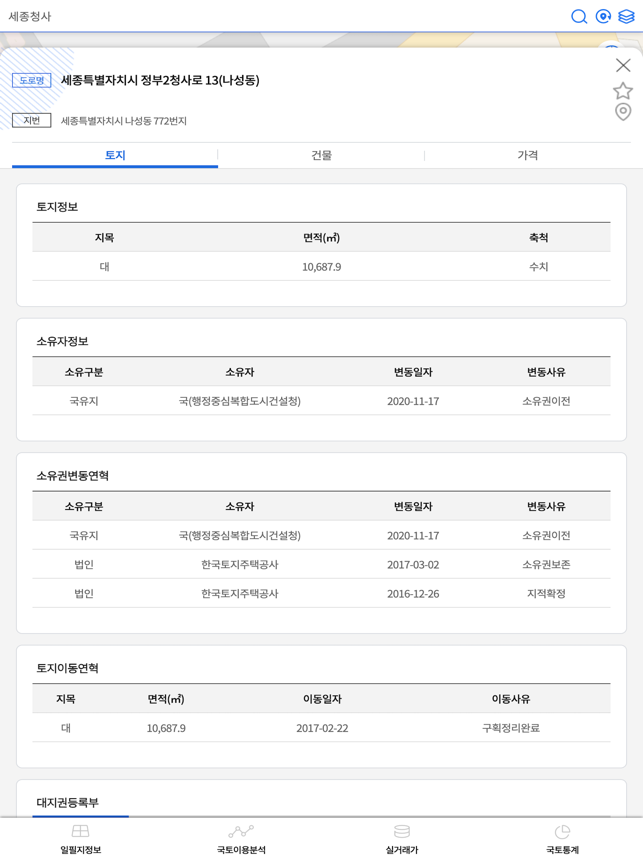This screenshot has width=643, height=858.
Task: Click the 대지권등록부 section heading
Action: coord(67,803)
